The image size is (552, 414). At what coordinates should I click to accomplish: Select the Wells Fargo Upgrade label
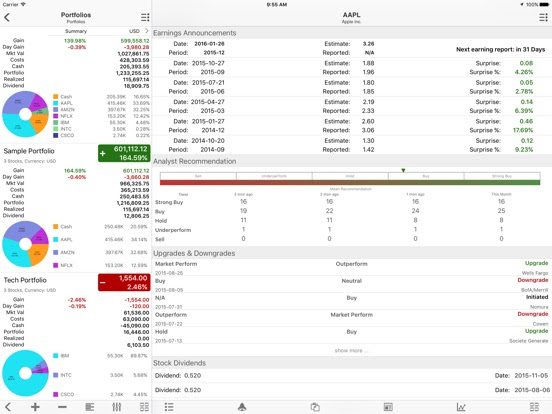click(x=537, y=263)
